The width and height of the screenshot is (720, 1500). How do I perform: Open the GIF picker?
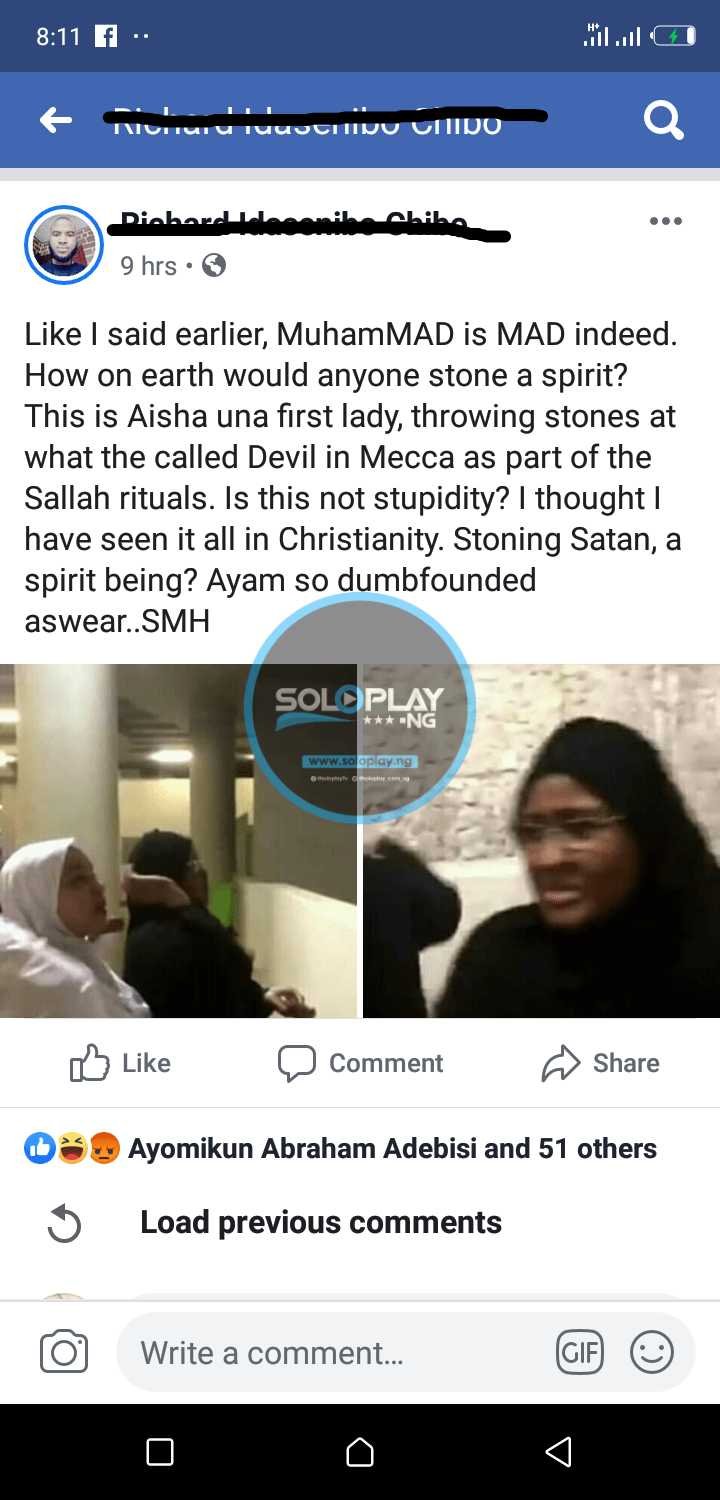pos(580,1354)
